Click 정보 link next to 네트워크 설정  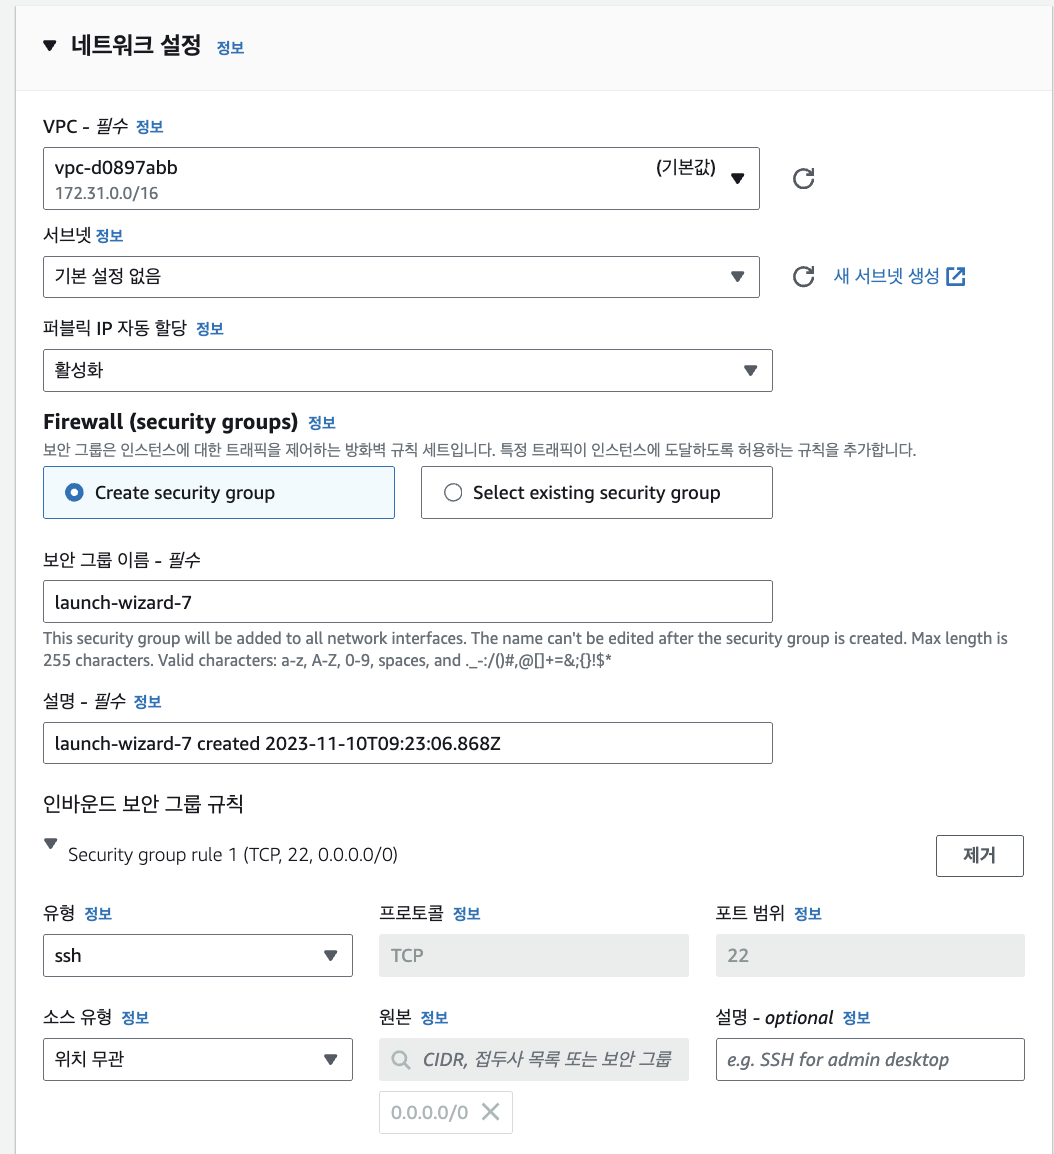(x=230, y=47)
